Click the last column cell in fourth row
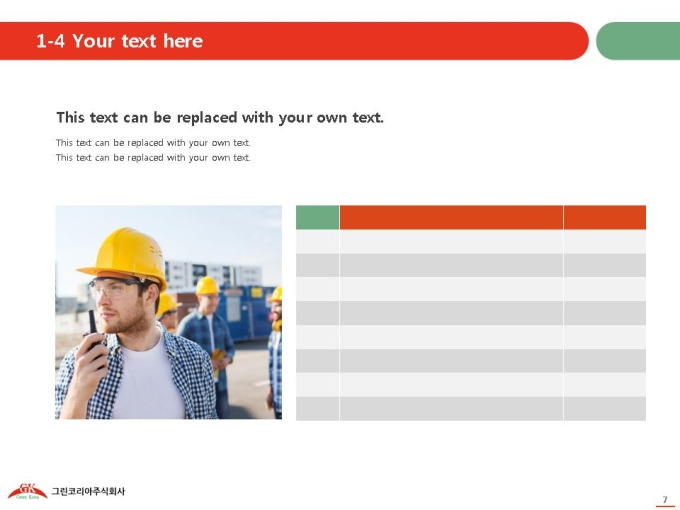The height and width of the screenshot is (510, 680). [605, 313]
